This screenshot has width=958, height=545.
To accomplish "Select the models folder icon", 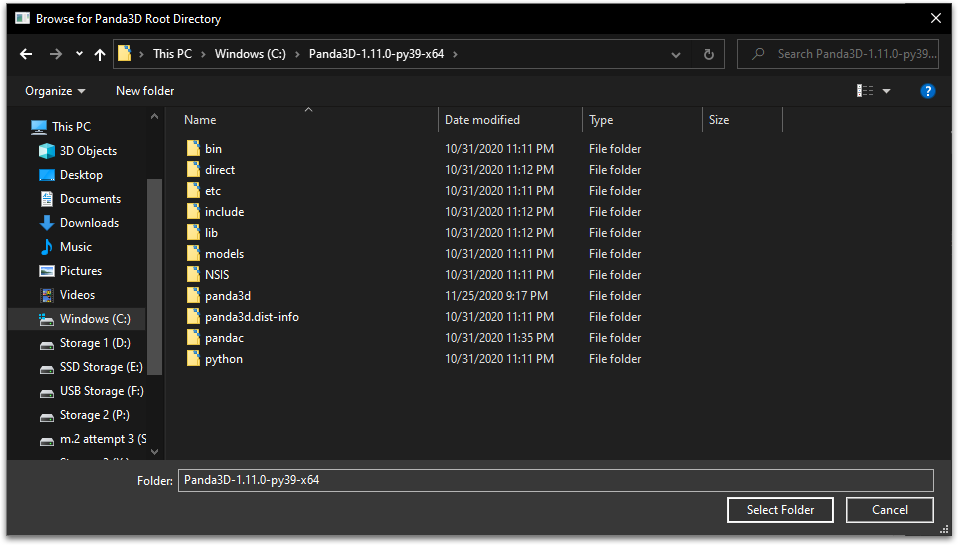I will (x=193, y=254).
